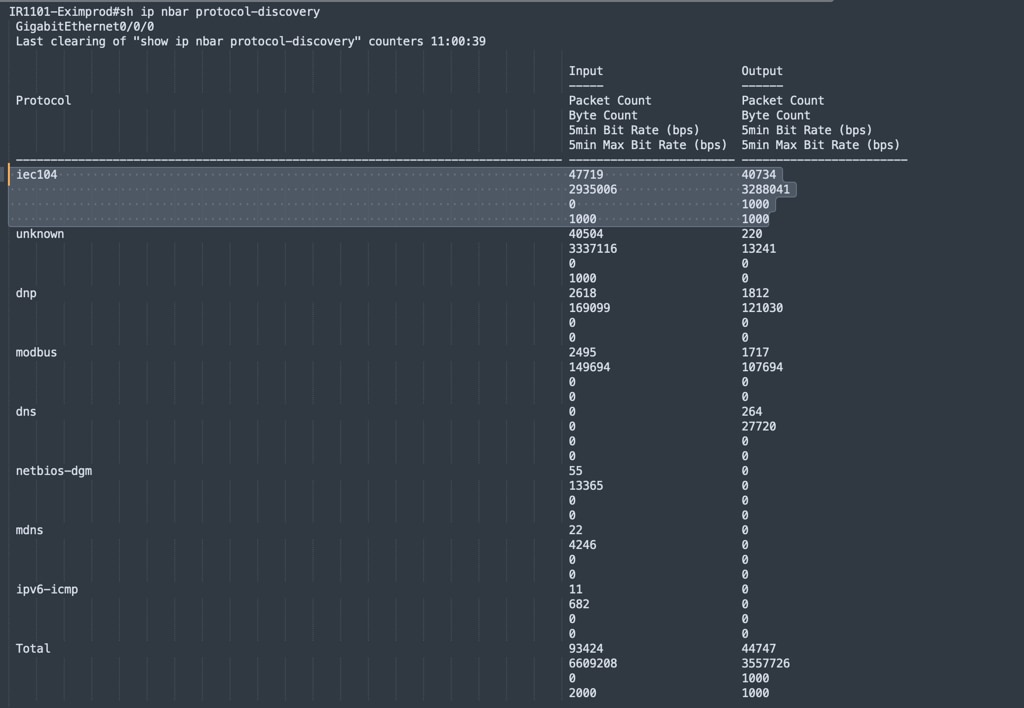Click Output "Packet Count" header label

coord(782,101)
